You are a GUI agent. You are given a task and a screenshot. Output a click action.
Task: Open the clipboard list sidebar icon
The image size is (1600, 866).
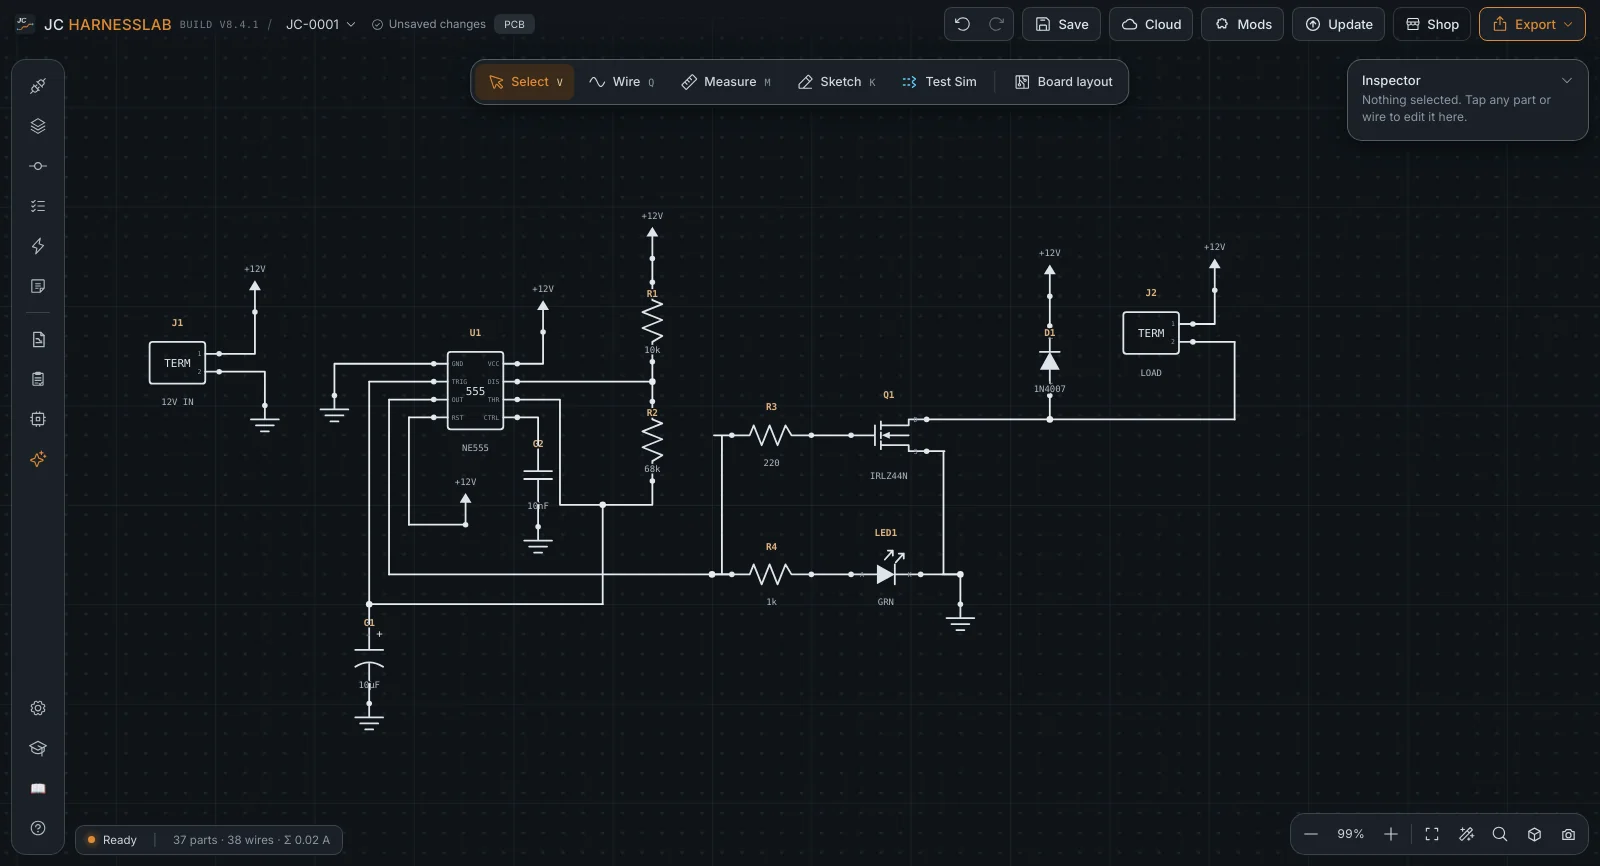pyautogui.click(x=38, y=379)
